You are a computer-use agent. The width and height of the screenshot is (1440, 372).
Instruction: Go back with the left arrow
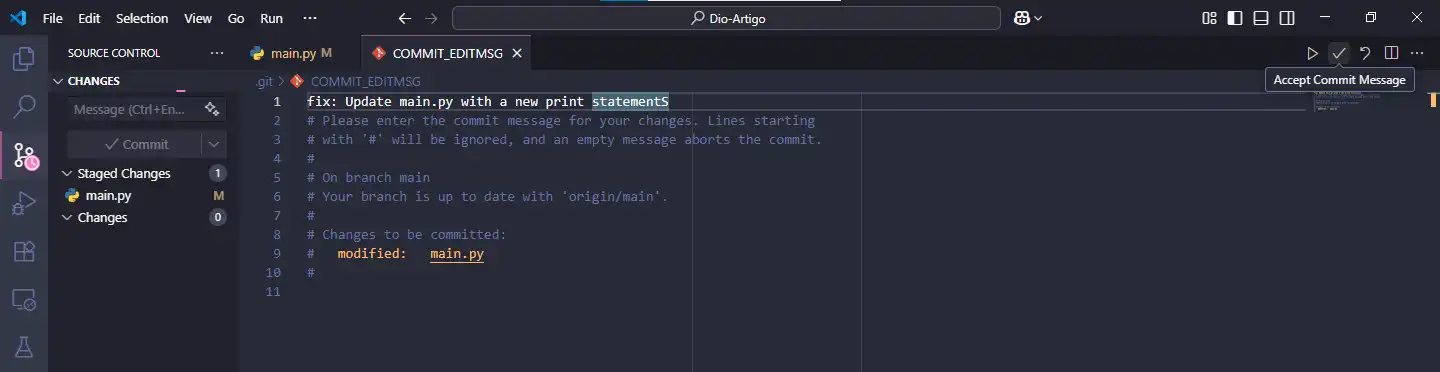pos(404,18)
